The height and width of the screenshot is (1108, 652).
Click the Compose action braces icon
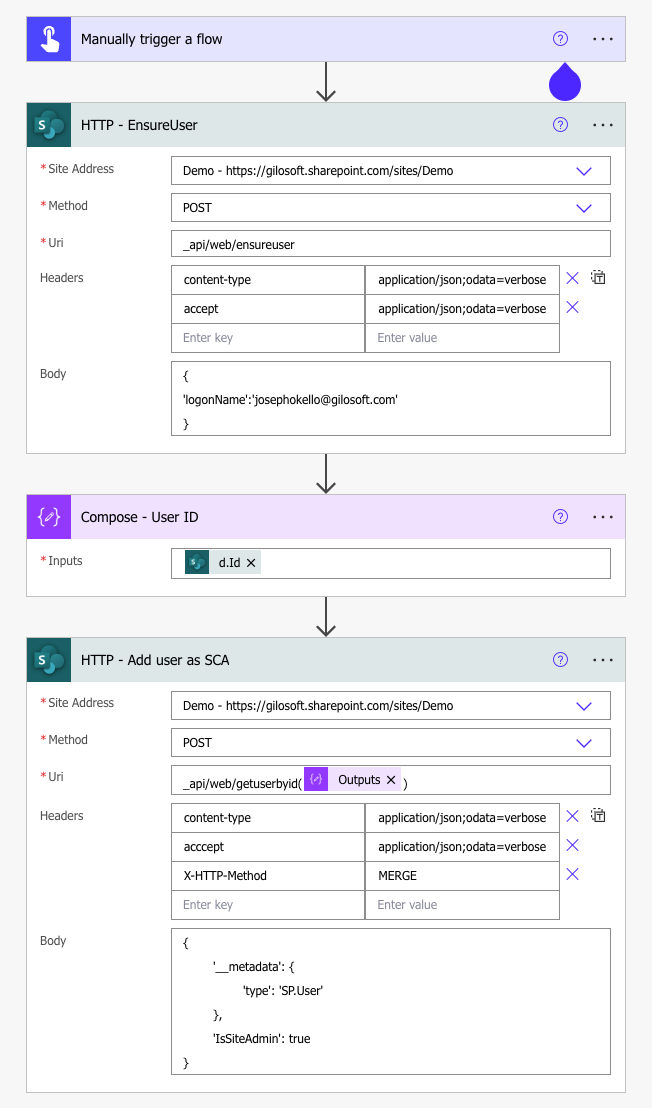48,517
